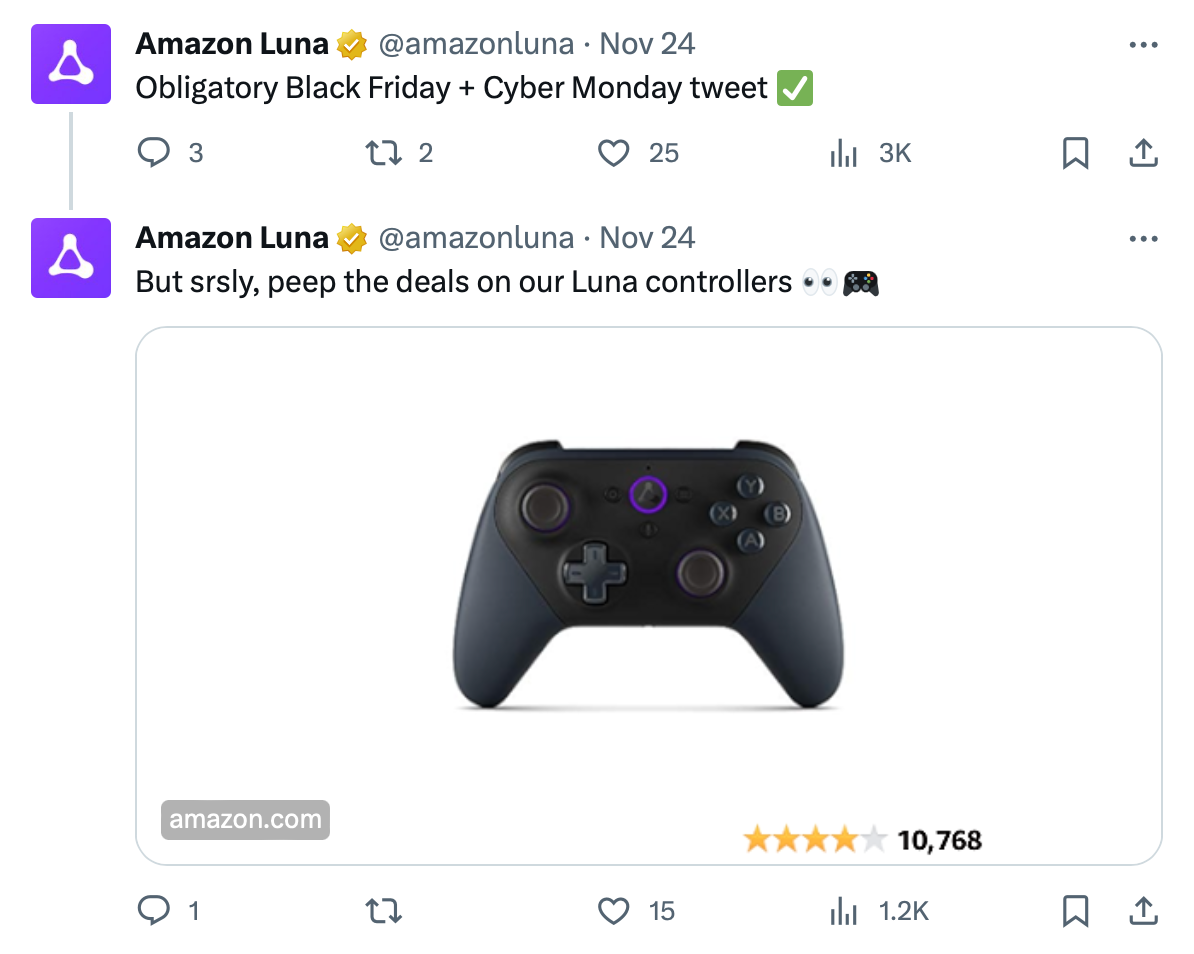Image resolution: width=1194 pixels, height=954 pixels.
Task: Click the Amazon Luna avatar on the first tweet
Action: coord(70,64)
